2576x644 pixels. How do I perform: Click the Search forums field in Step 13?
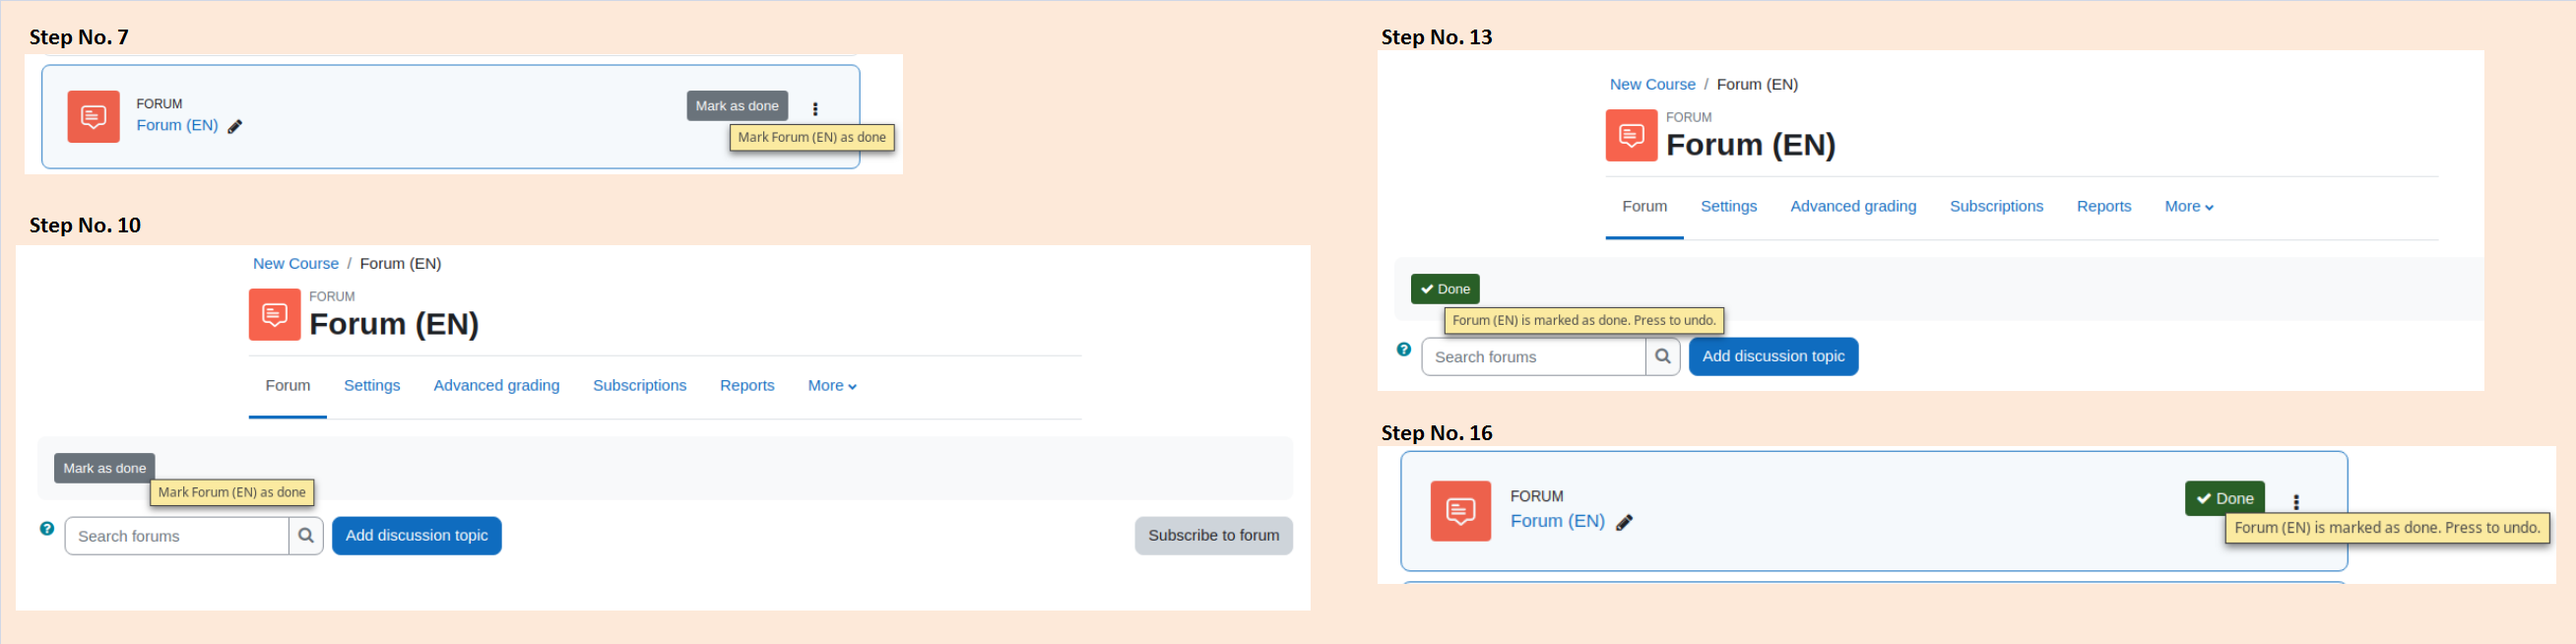[x=1534, y=357]
